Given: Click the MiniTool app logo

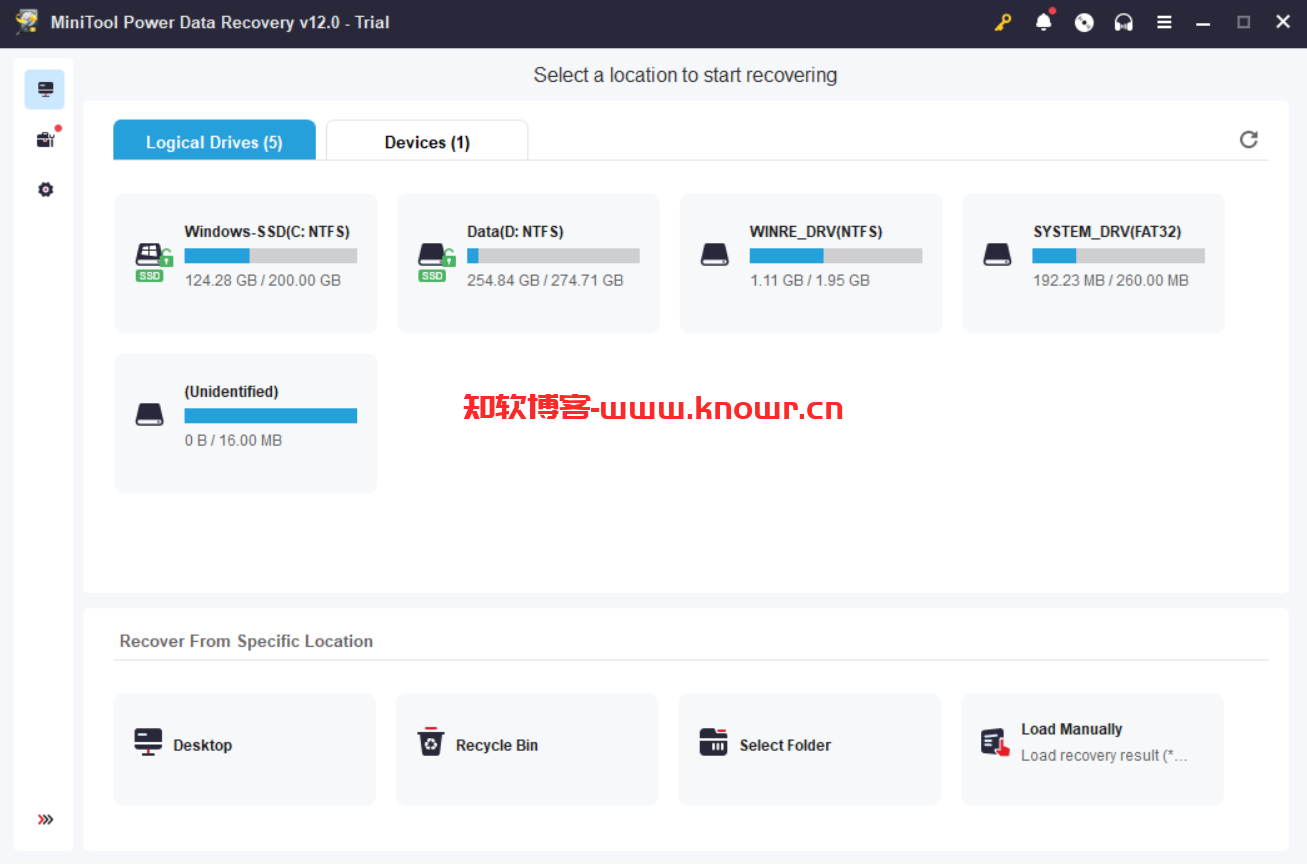Looking at the screenshot, I should pyautogui.click(x=26, y=22).
